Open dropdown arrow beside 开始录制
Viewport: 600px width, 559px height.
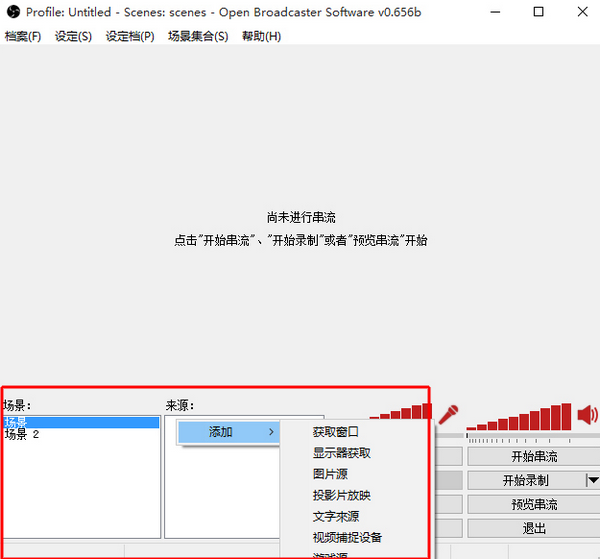pyautogui.click(x=593, y=481)
